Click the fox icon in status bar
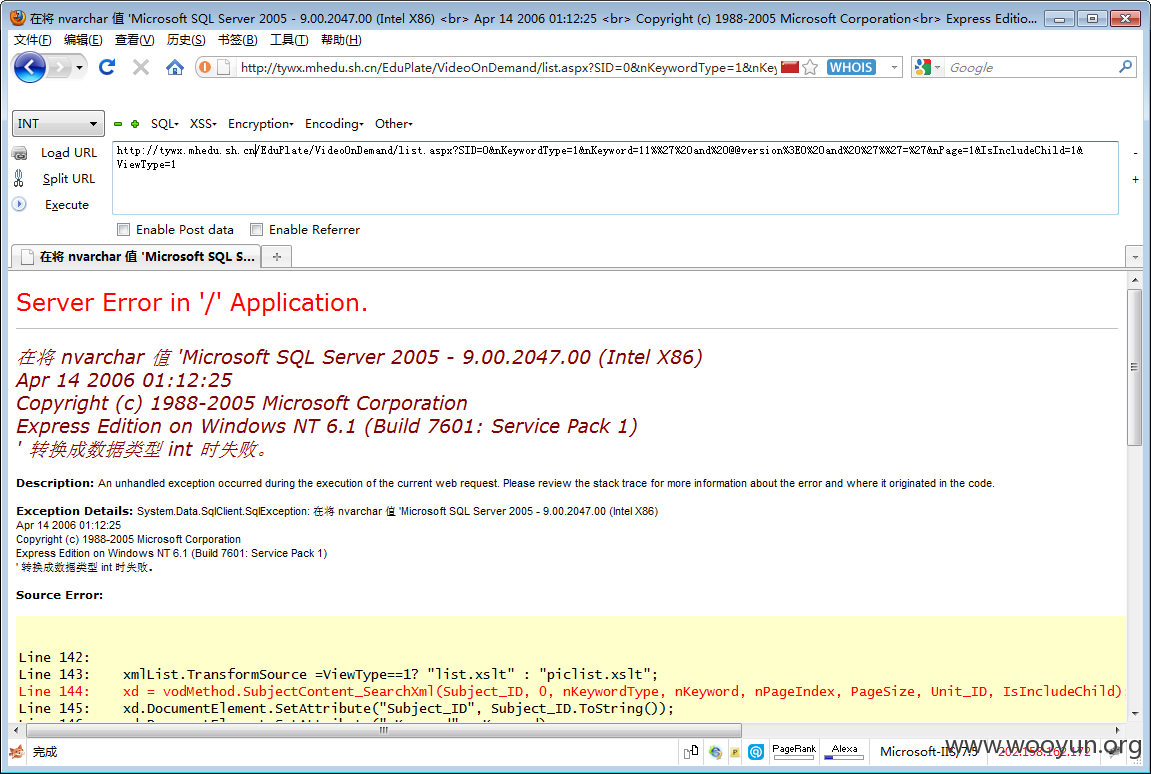 coord(17,751)
